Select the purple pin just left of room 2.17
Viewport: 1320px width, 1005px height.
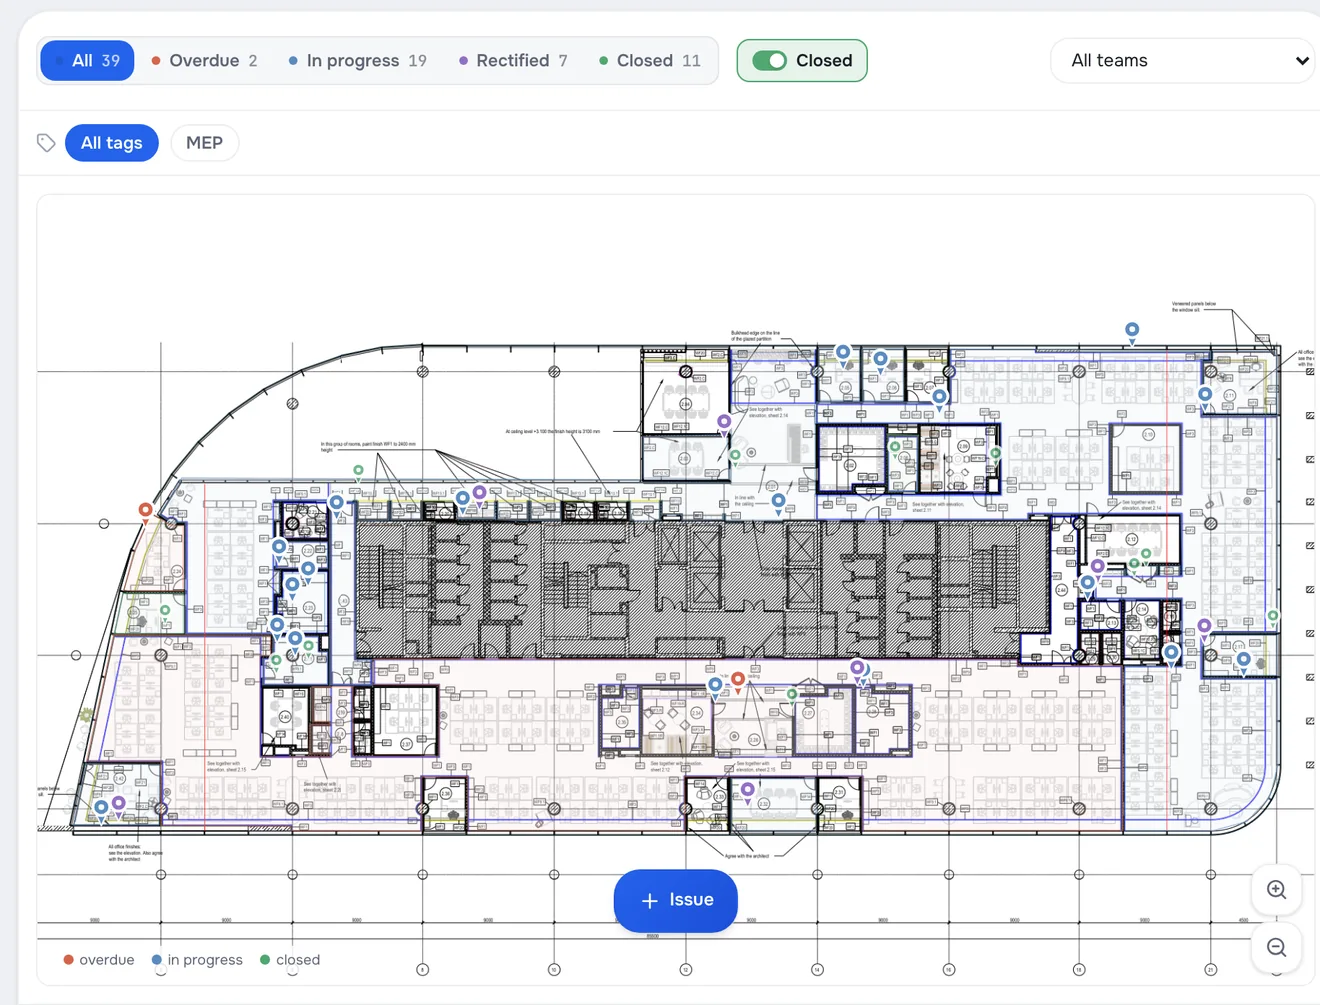[x=1205, y=629]
